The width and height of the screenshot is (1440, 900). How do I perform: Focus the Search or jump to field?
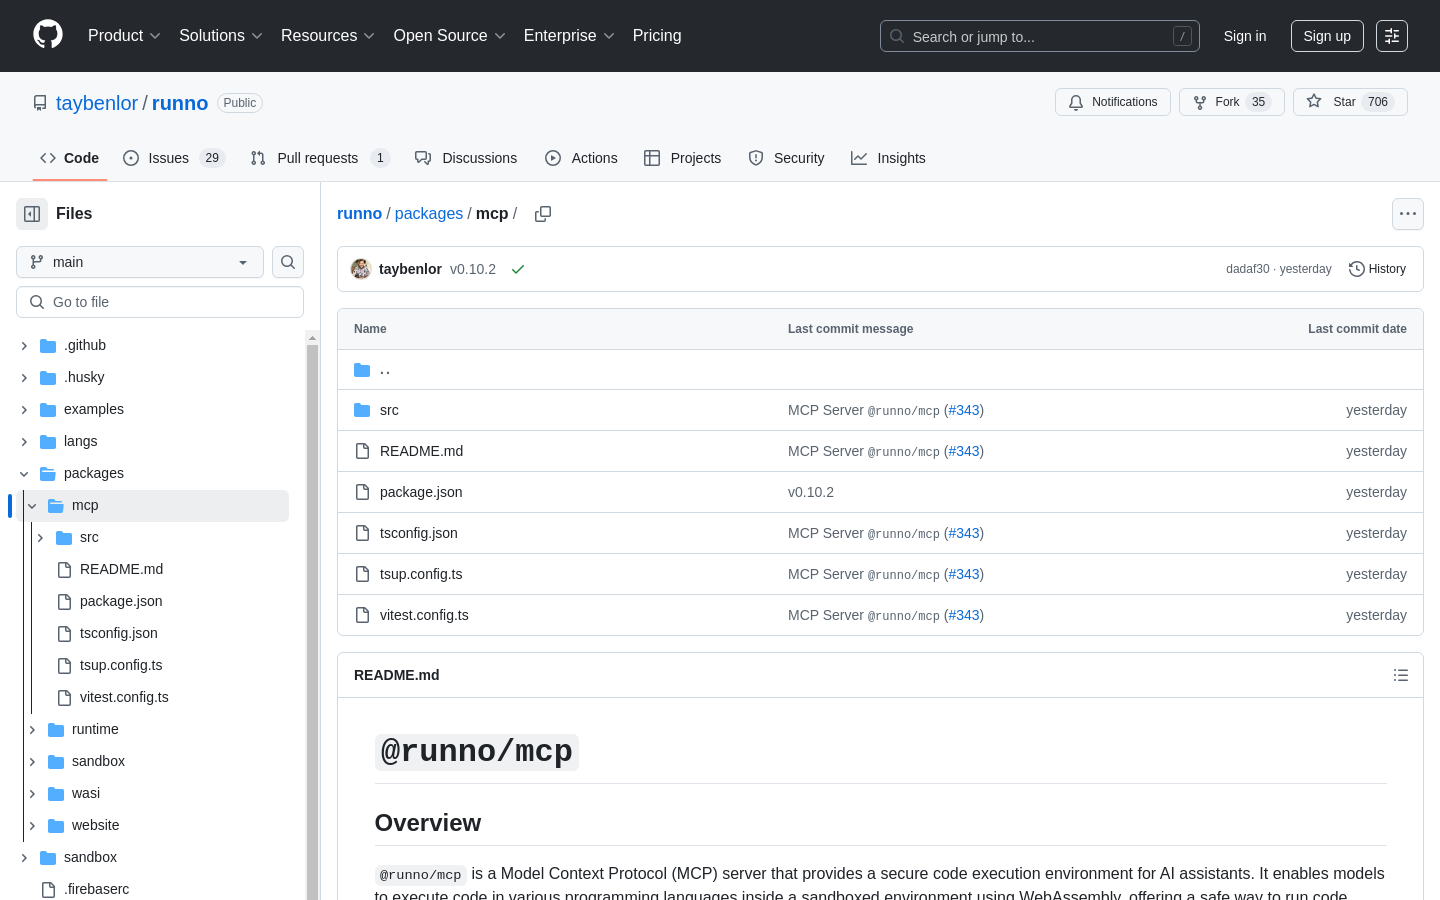1040,36
